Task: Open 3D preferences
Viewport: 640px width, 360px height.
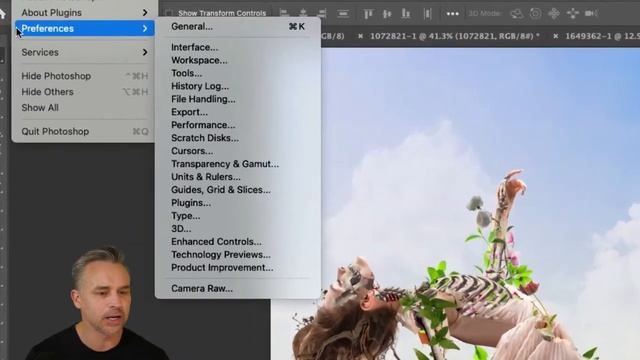Action: click(x=238, y=229)
